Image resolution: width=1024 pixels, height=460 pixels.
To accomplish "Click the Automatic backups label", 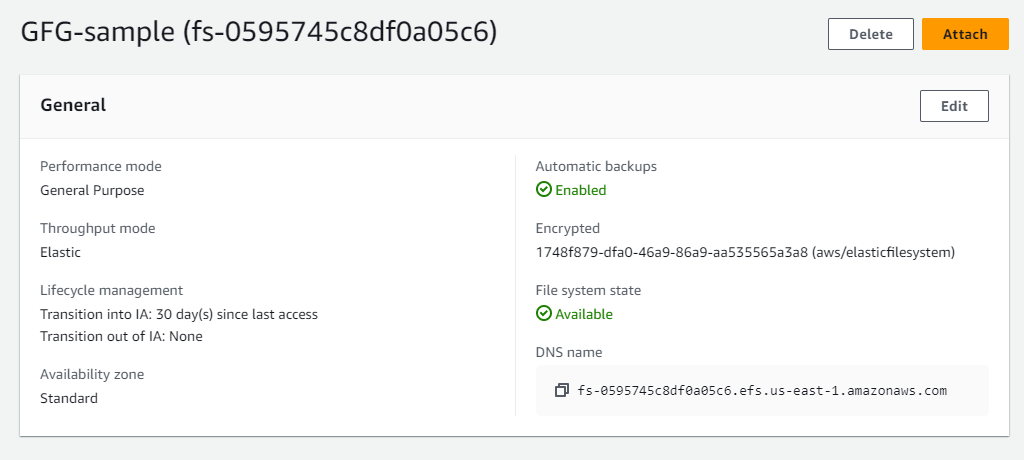I will 596,166.
